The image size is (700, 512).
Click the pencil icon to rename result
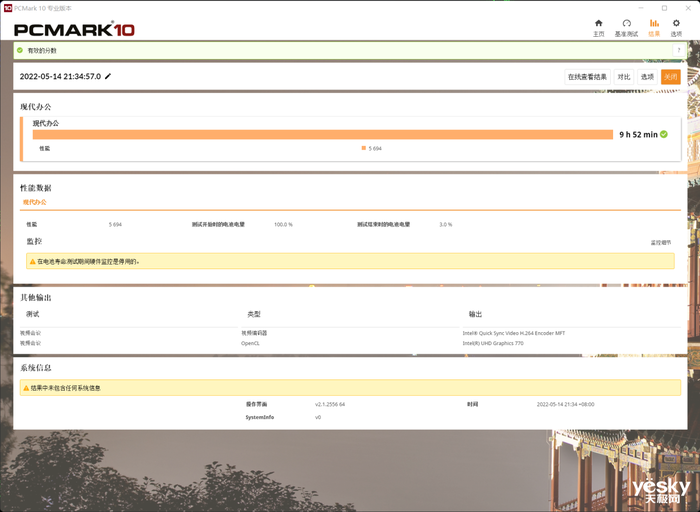108,76
